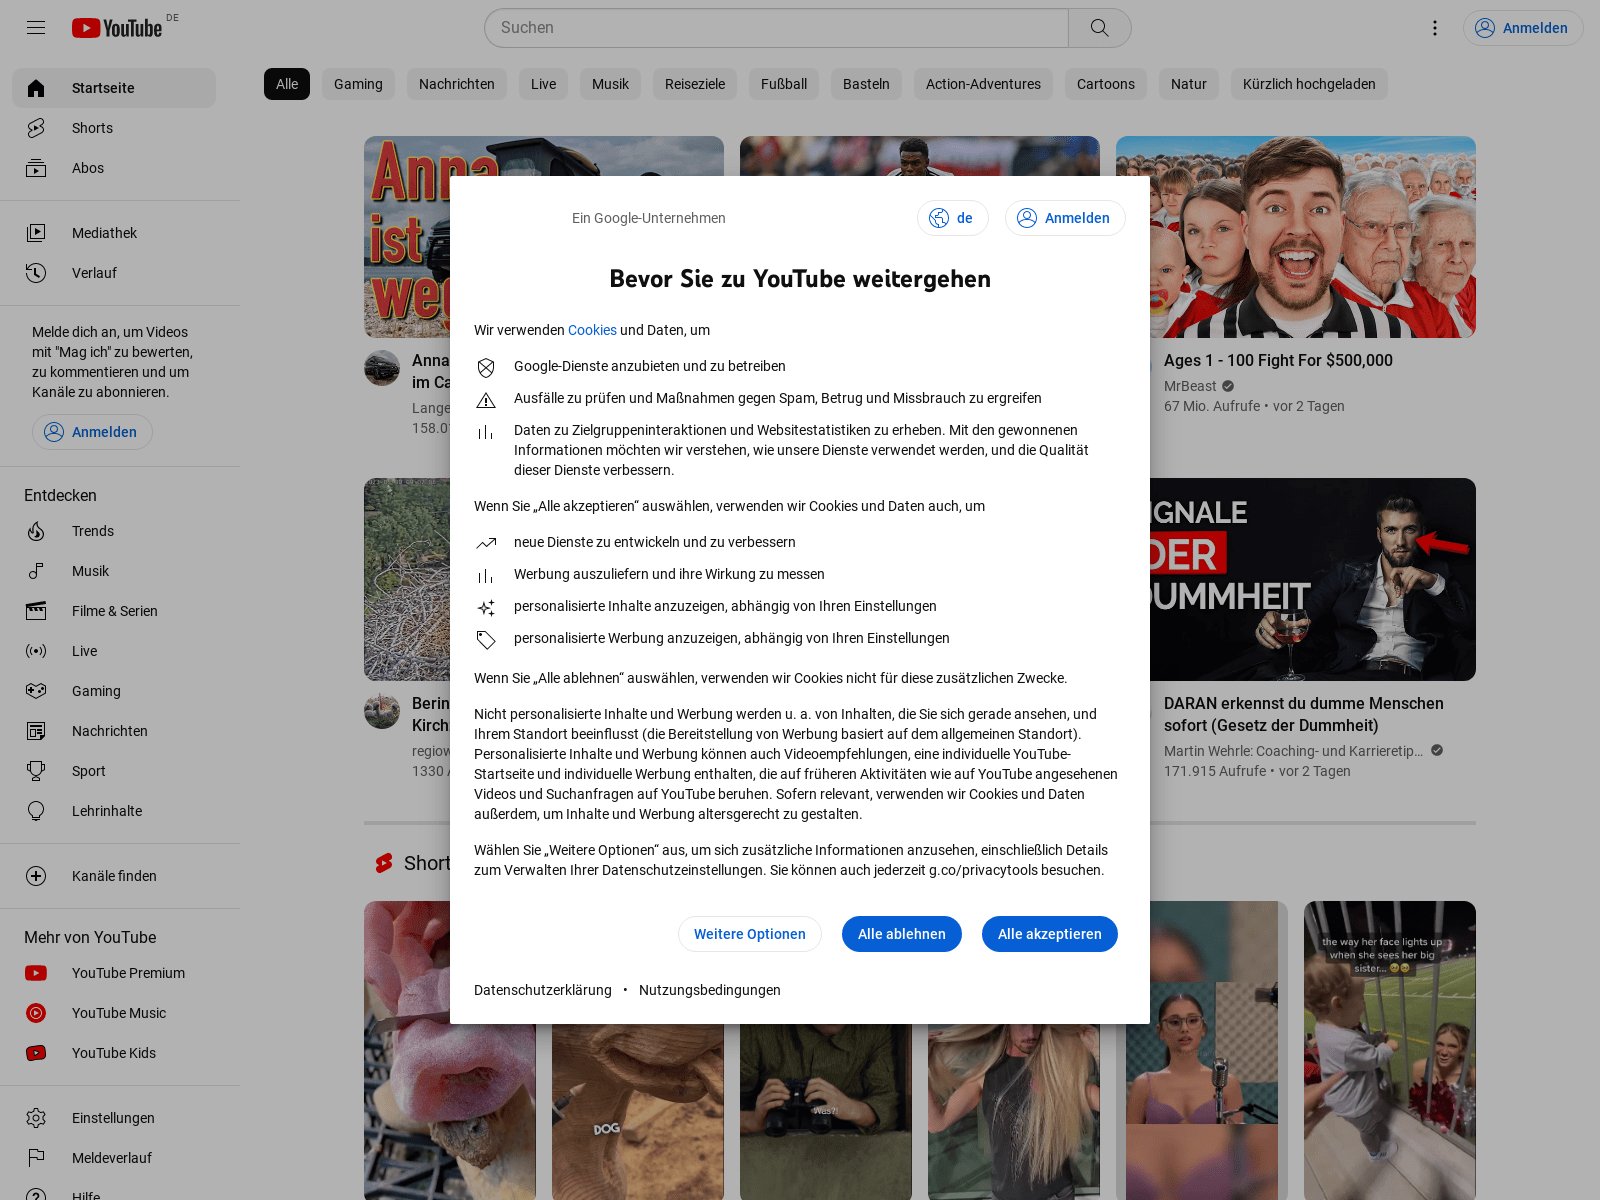This screenshot has height=1200, width=1600.
Task: Select the Cartoons filter chip
Action: [x=1106, y=84]
